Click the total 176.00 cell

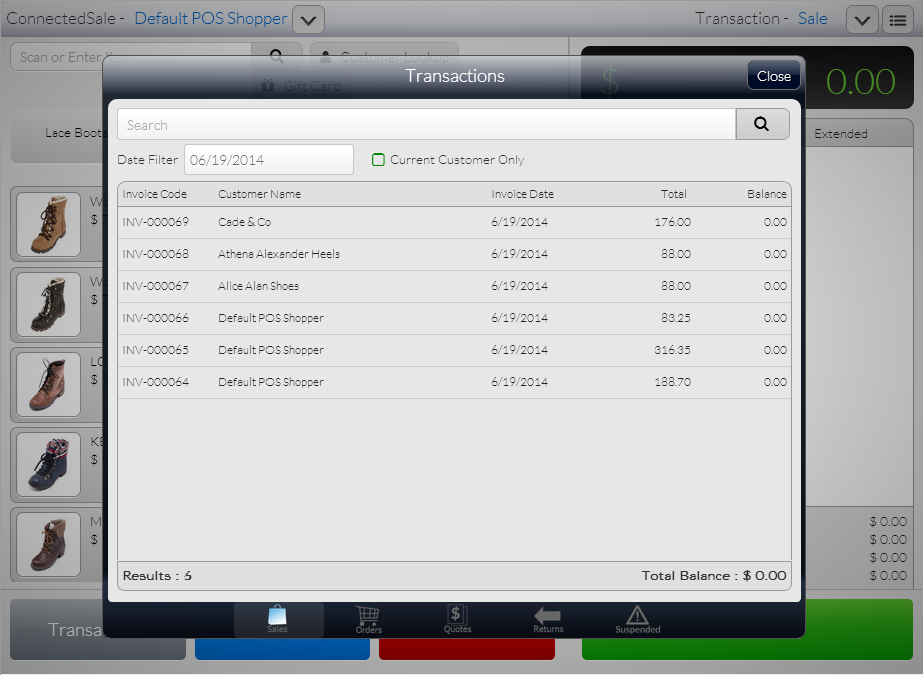(672, 222)
